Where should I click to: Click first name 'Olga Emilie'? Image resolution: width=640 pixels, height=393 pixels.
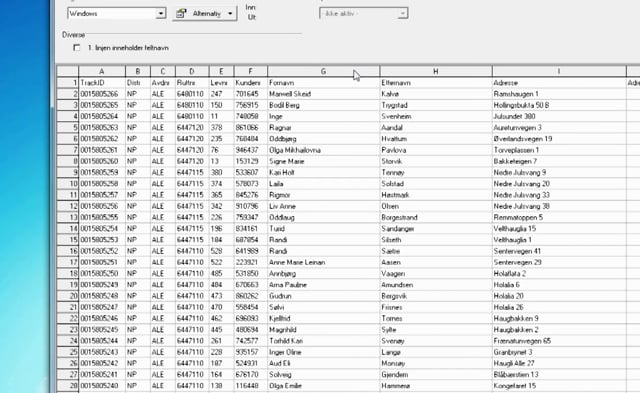point(285,386)
